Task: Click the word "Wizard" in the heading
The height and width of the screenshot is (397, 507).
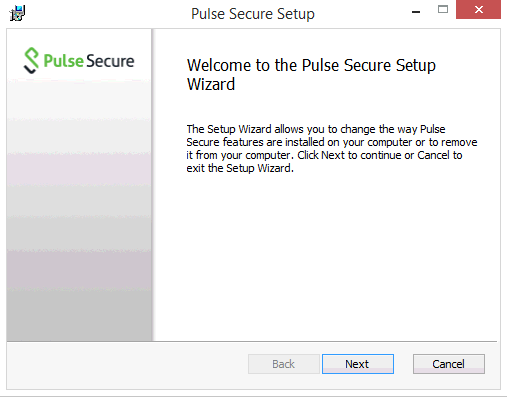Action: pos(211,84)
